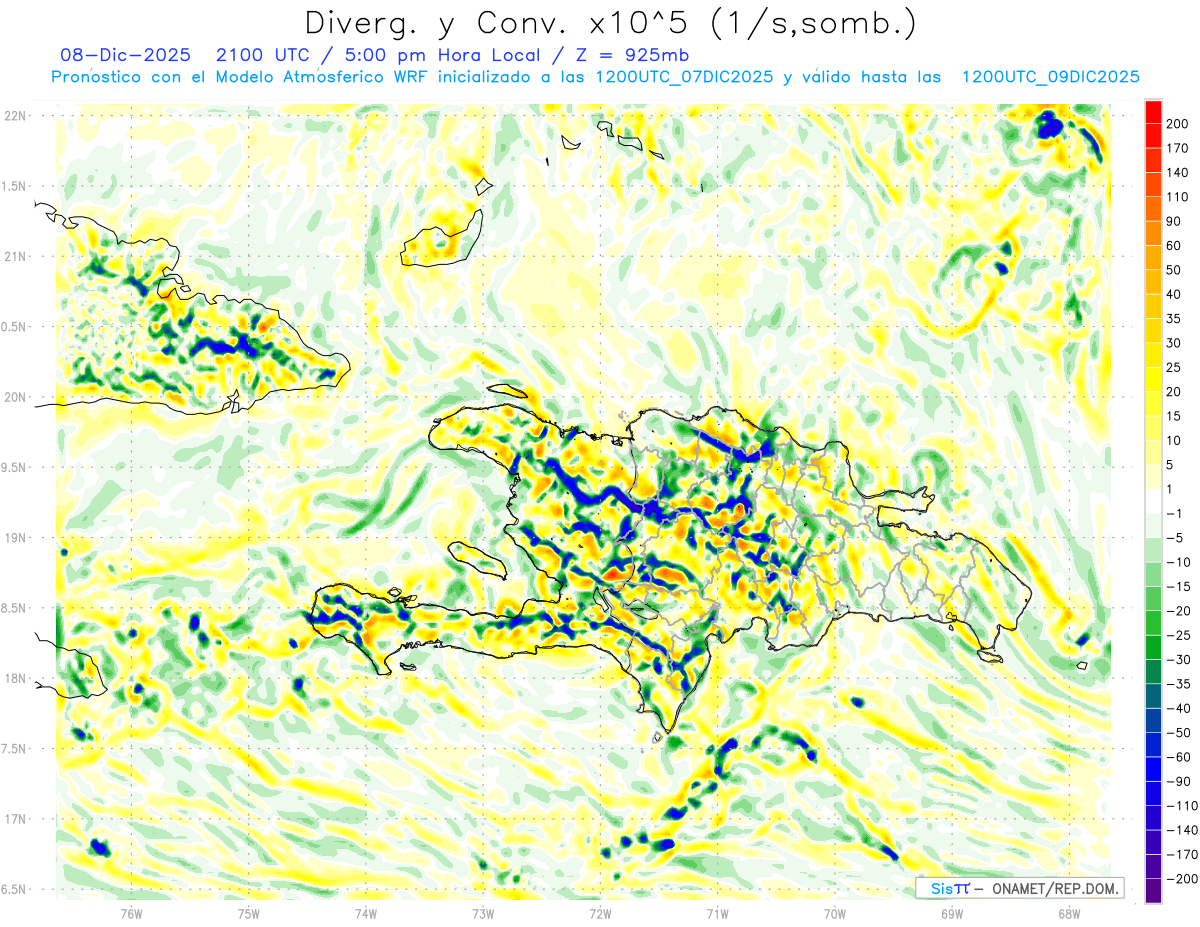Click the '76W' longitude label
This screenshot has height=927, width=1200.
tap(131, 913)
